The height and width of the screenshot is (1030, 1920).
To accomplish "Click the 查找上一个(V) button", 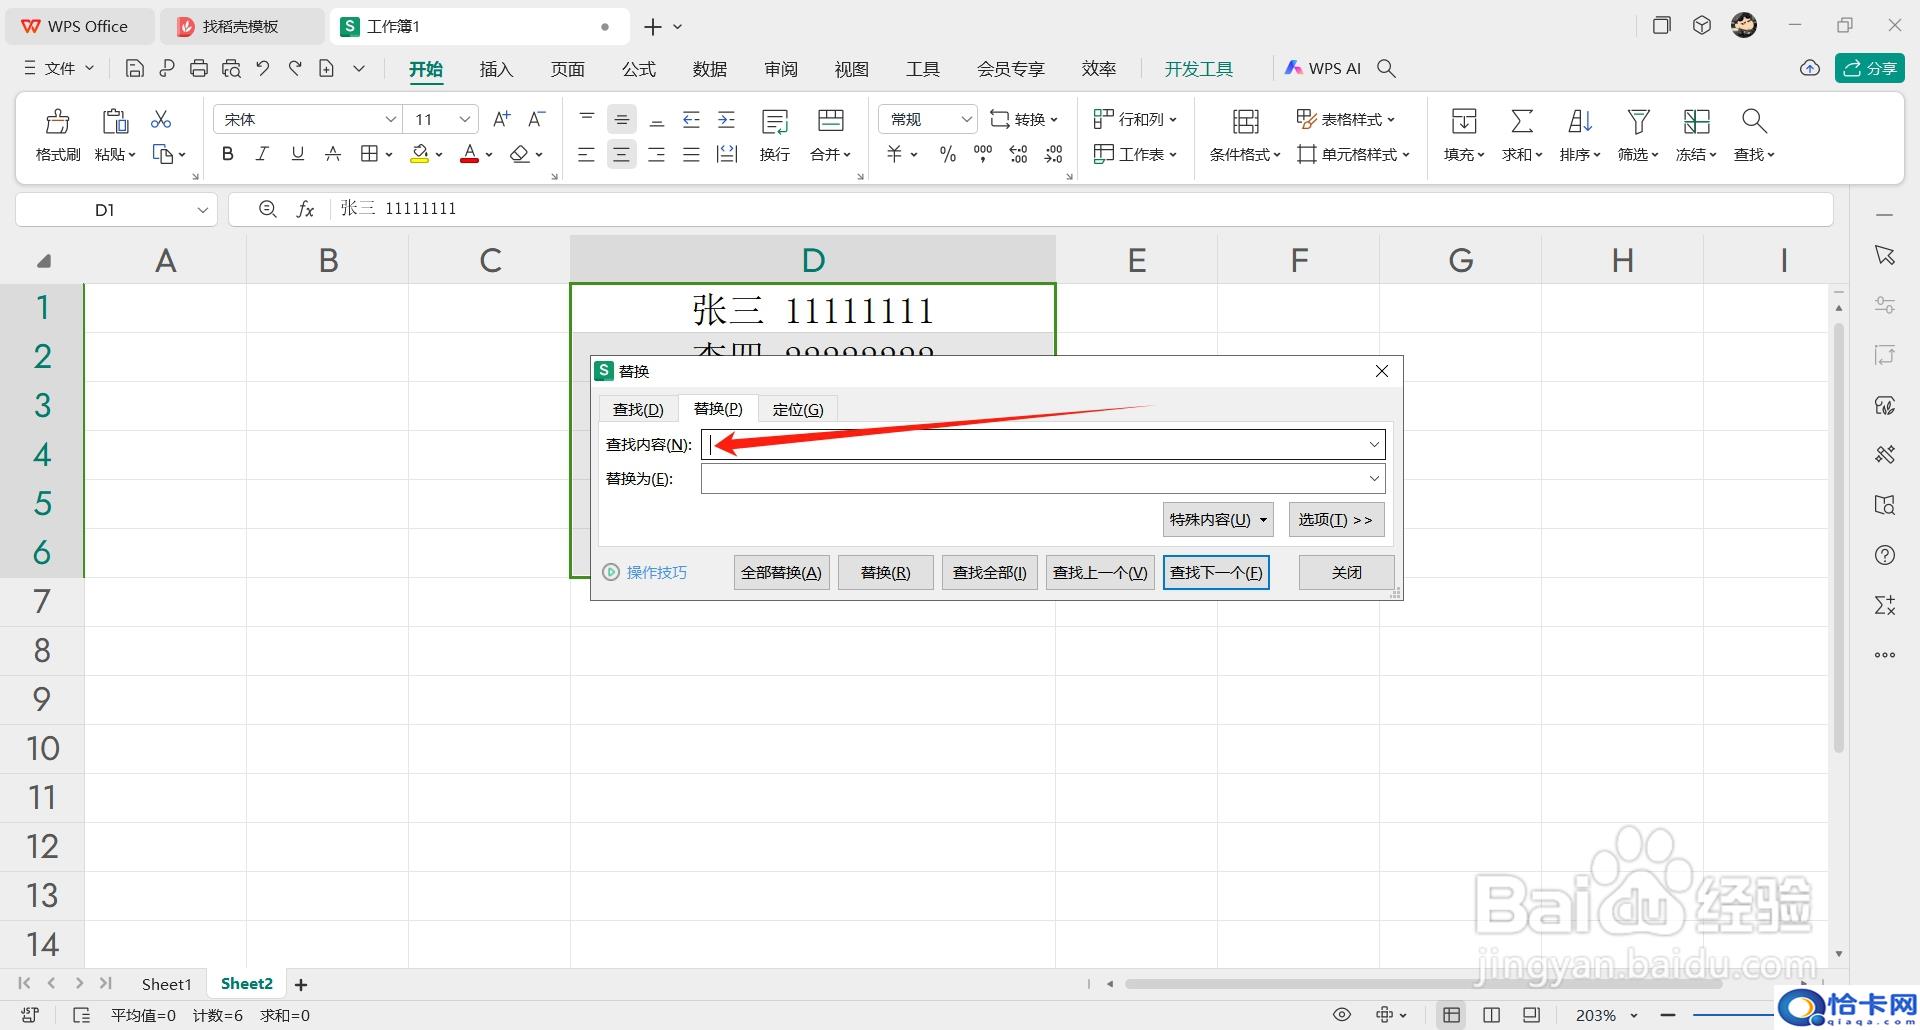I will pos(1100,573).
